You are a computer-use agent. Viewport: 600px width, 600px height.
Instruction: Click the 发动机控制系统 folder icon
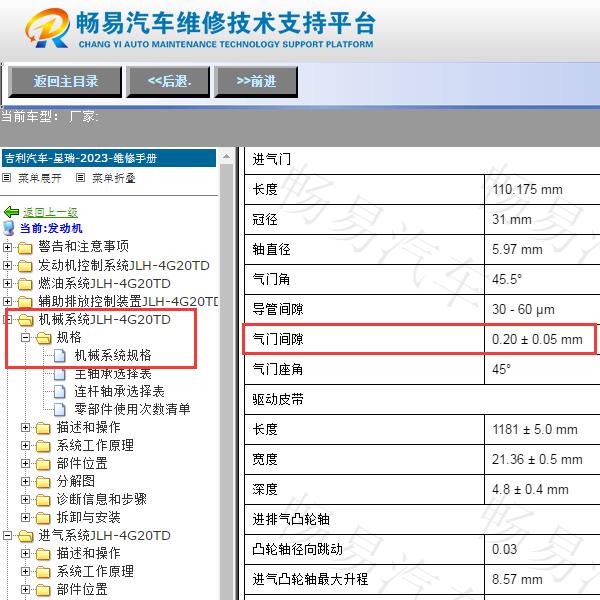click(25, 266)
